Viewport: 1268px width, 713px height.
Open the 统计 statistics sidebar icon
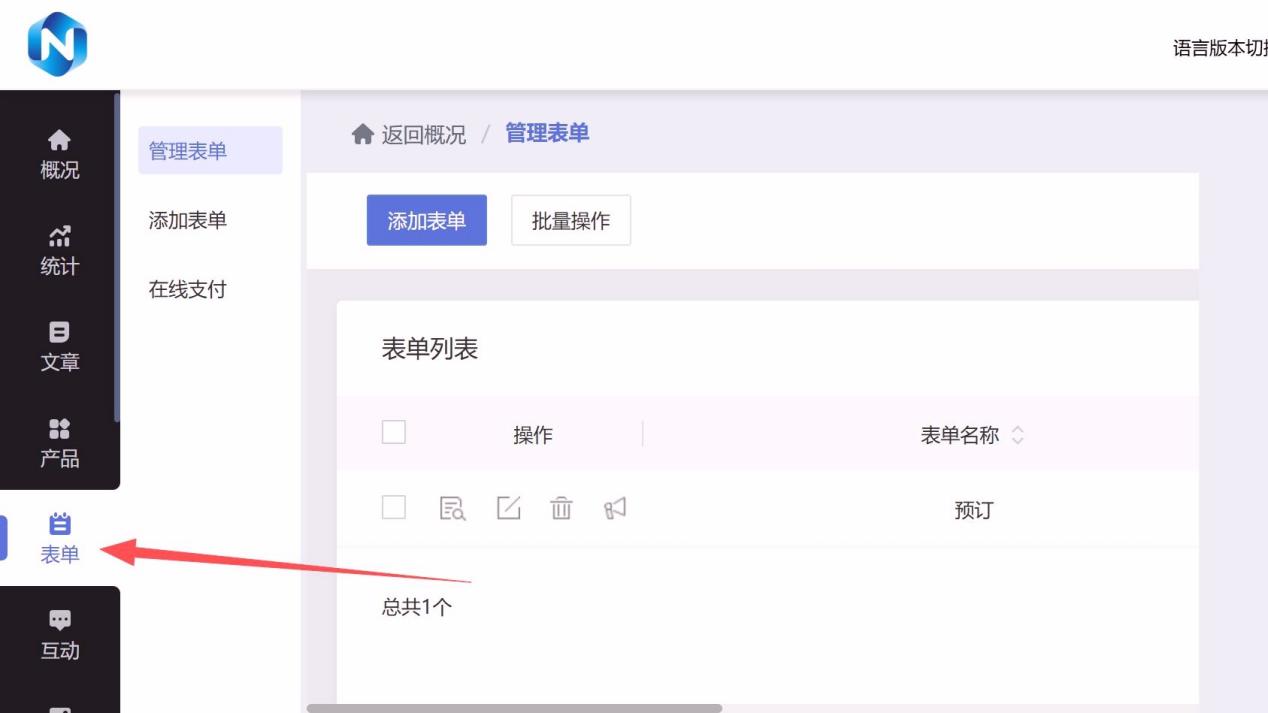coord(60,250)
